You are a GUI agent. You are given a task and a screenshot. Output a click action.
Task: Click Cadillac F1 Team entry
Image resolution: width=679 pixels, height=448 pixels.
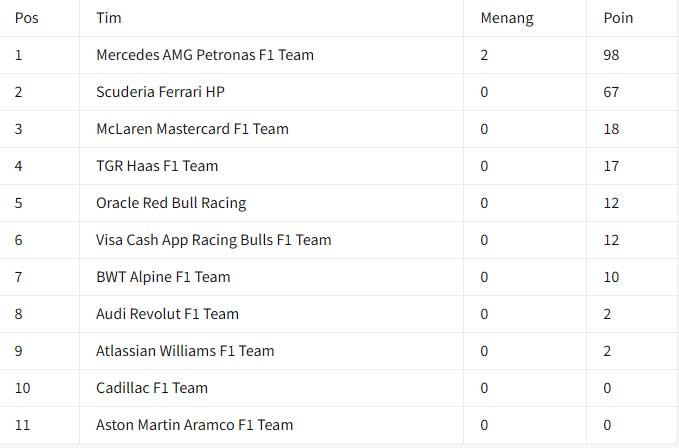tap(152, 388)
